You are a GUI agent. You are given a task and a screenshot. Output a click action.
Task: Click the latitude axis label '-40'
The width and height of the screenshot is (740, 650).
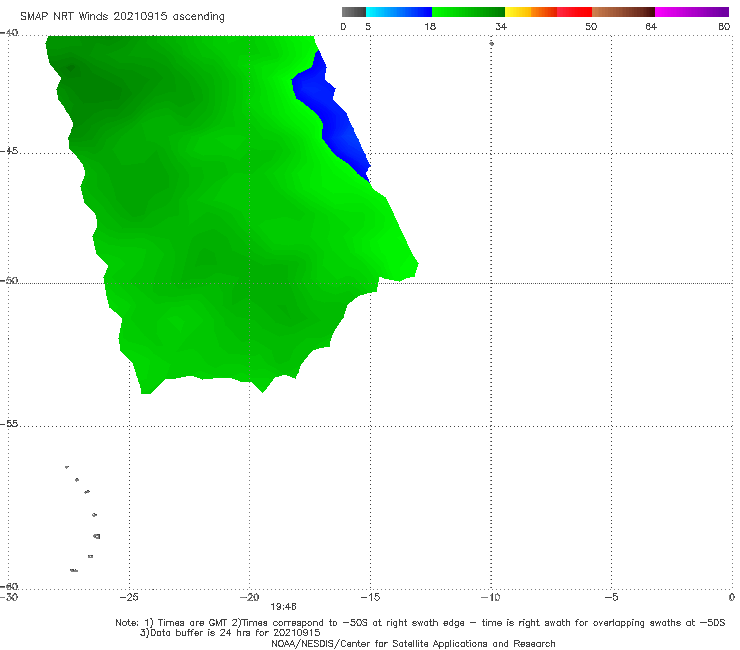click(9, 33)
